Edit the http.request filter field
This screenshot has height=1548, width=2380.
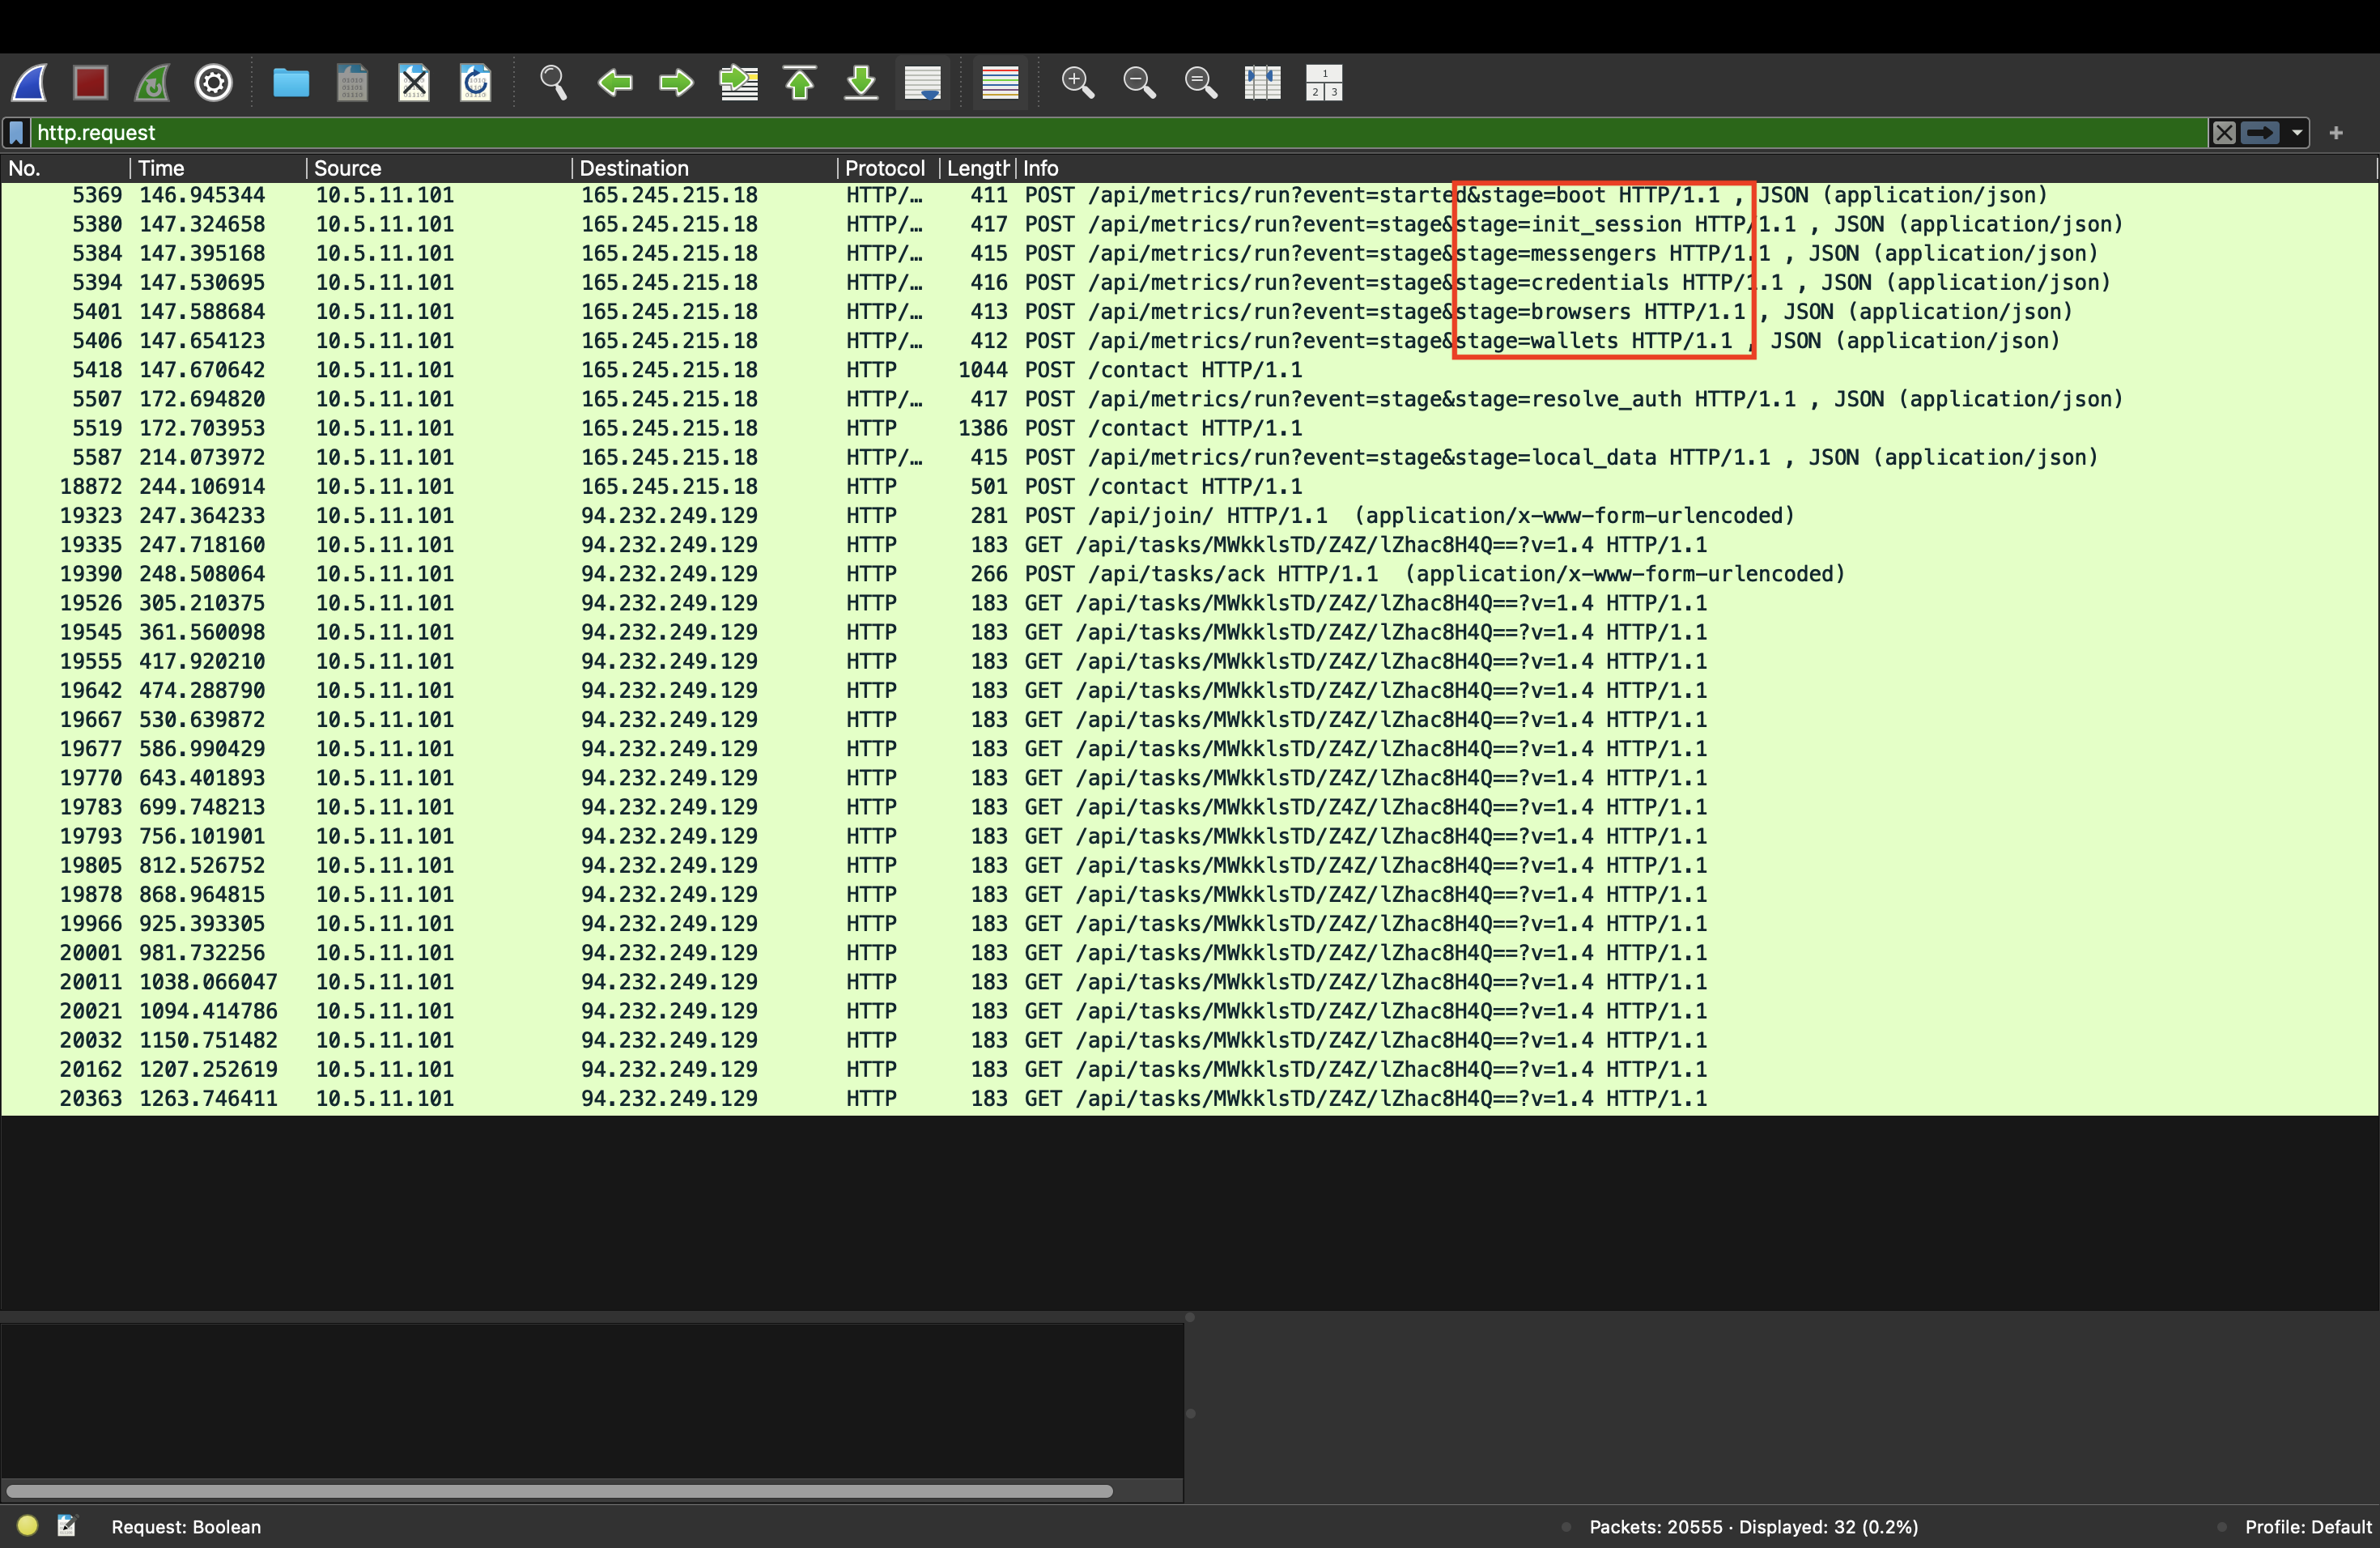[1120, 133]
